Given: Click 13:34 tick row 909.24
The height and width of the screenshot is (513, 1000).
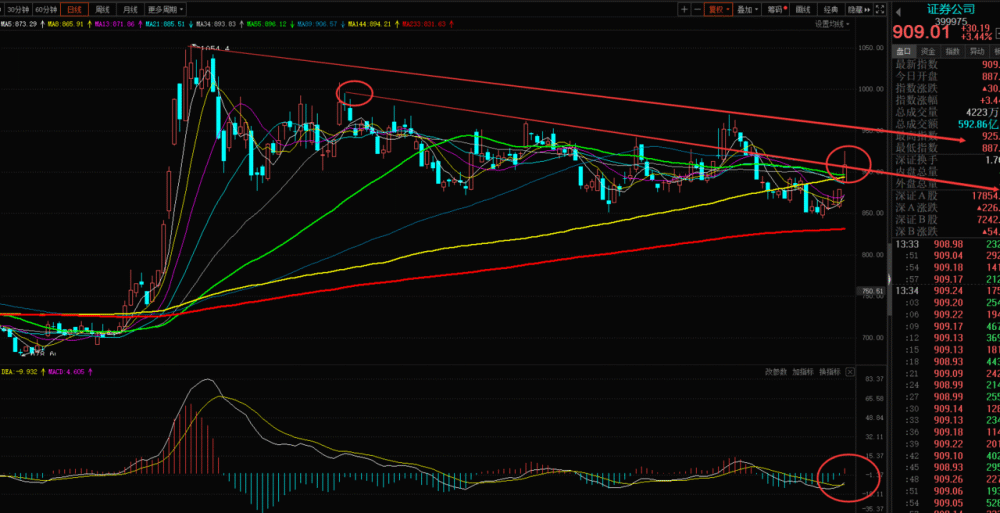Looking at the screenshot, I should (x=946, y=291).
